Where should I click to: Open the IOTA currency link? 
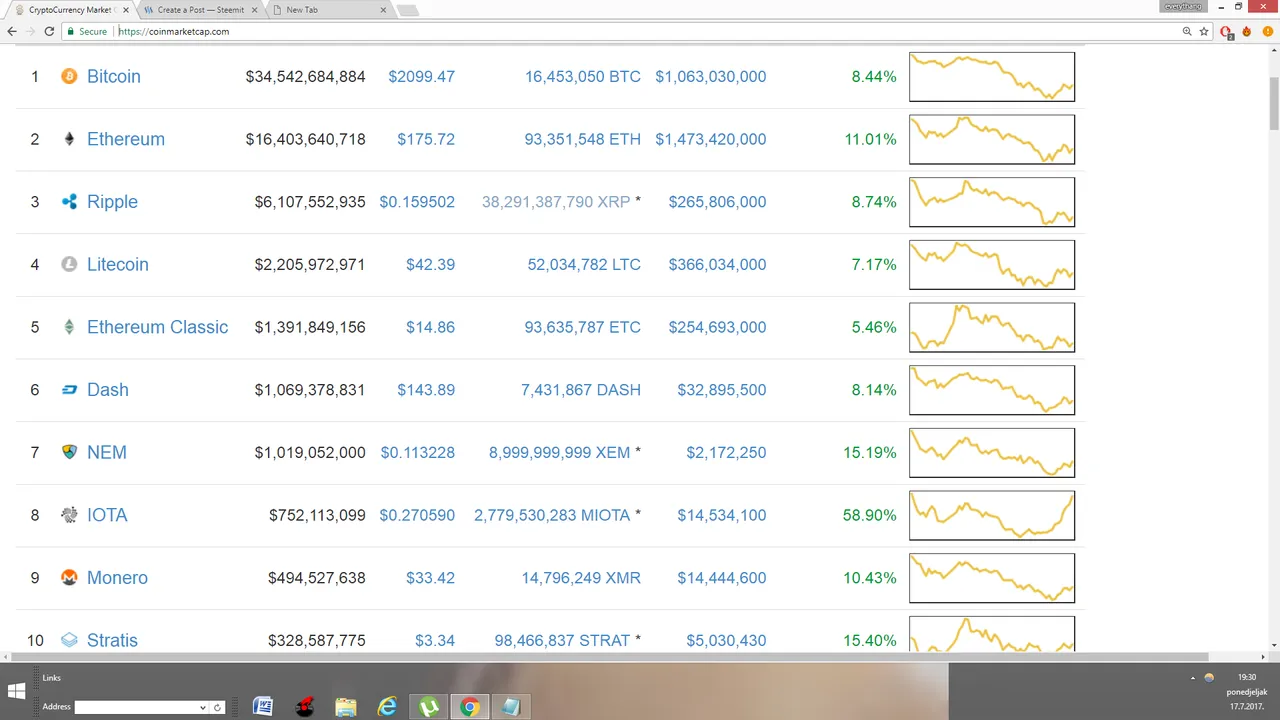click(107, 515)
